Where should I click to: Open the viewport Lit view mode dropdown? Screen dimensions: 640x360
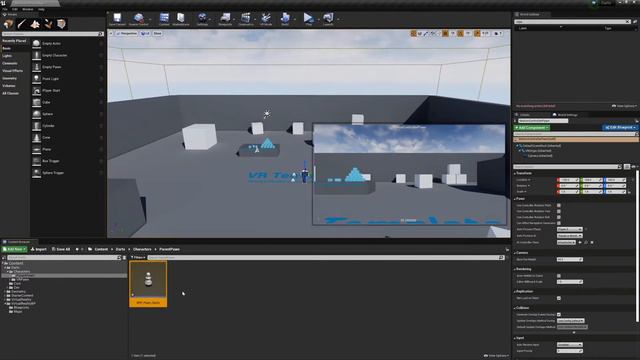coord(145,33)
